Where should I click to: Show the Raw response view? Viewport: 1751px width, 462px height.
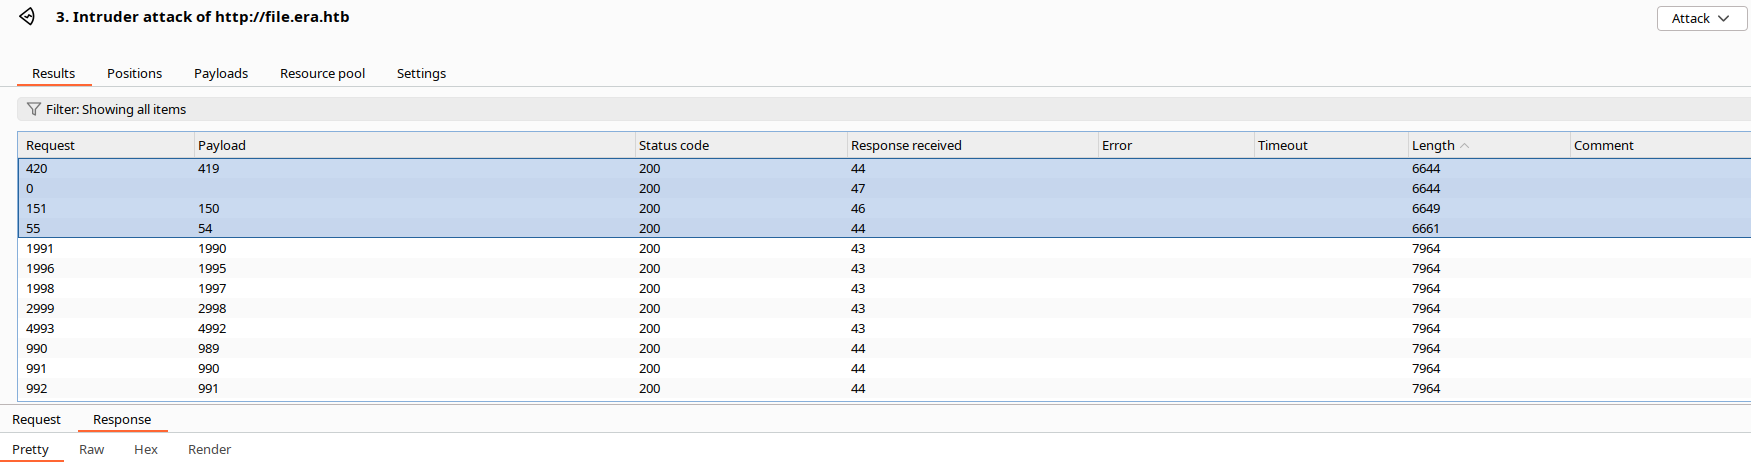click(x=91, y=449)
